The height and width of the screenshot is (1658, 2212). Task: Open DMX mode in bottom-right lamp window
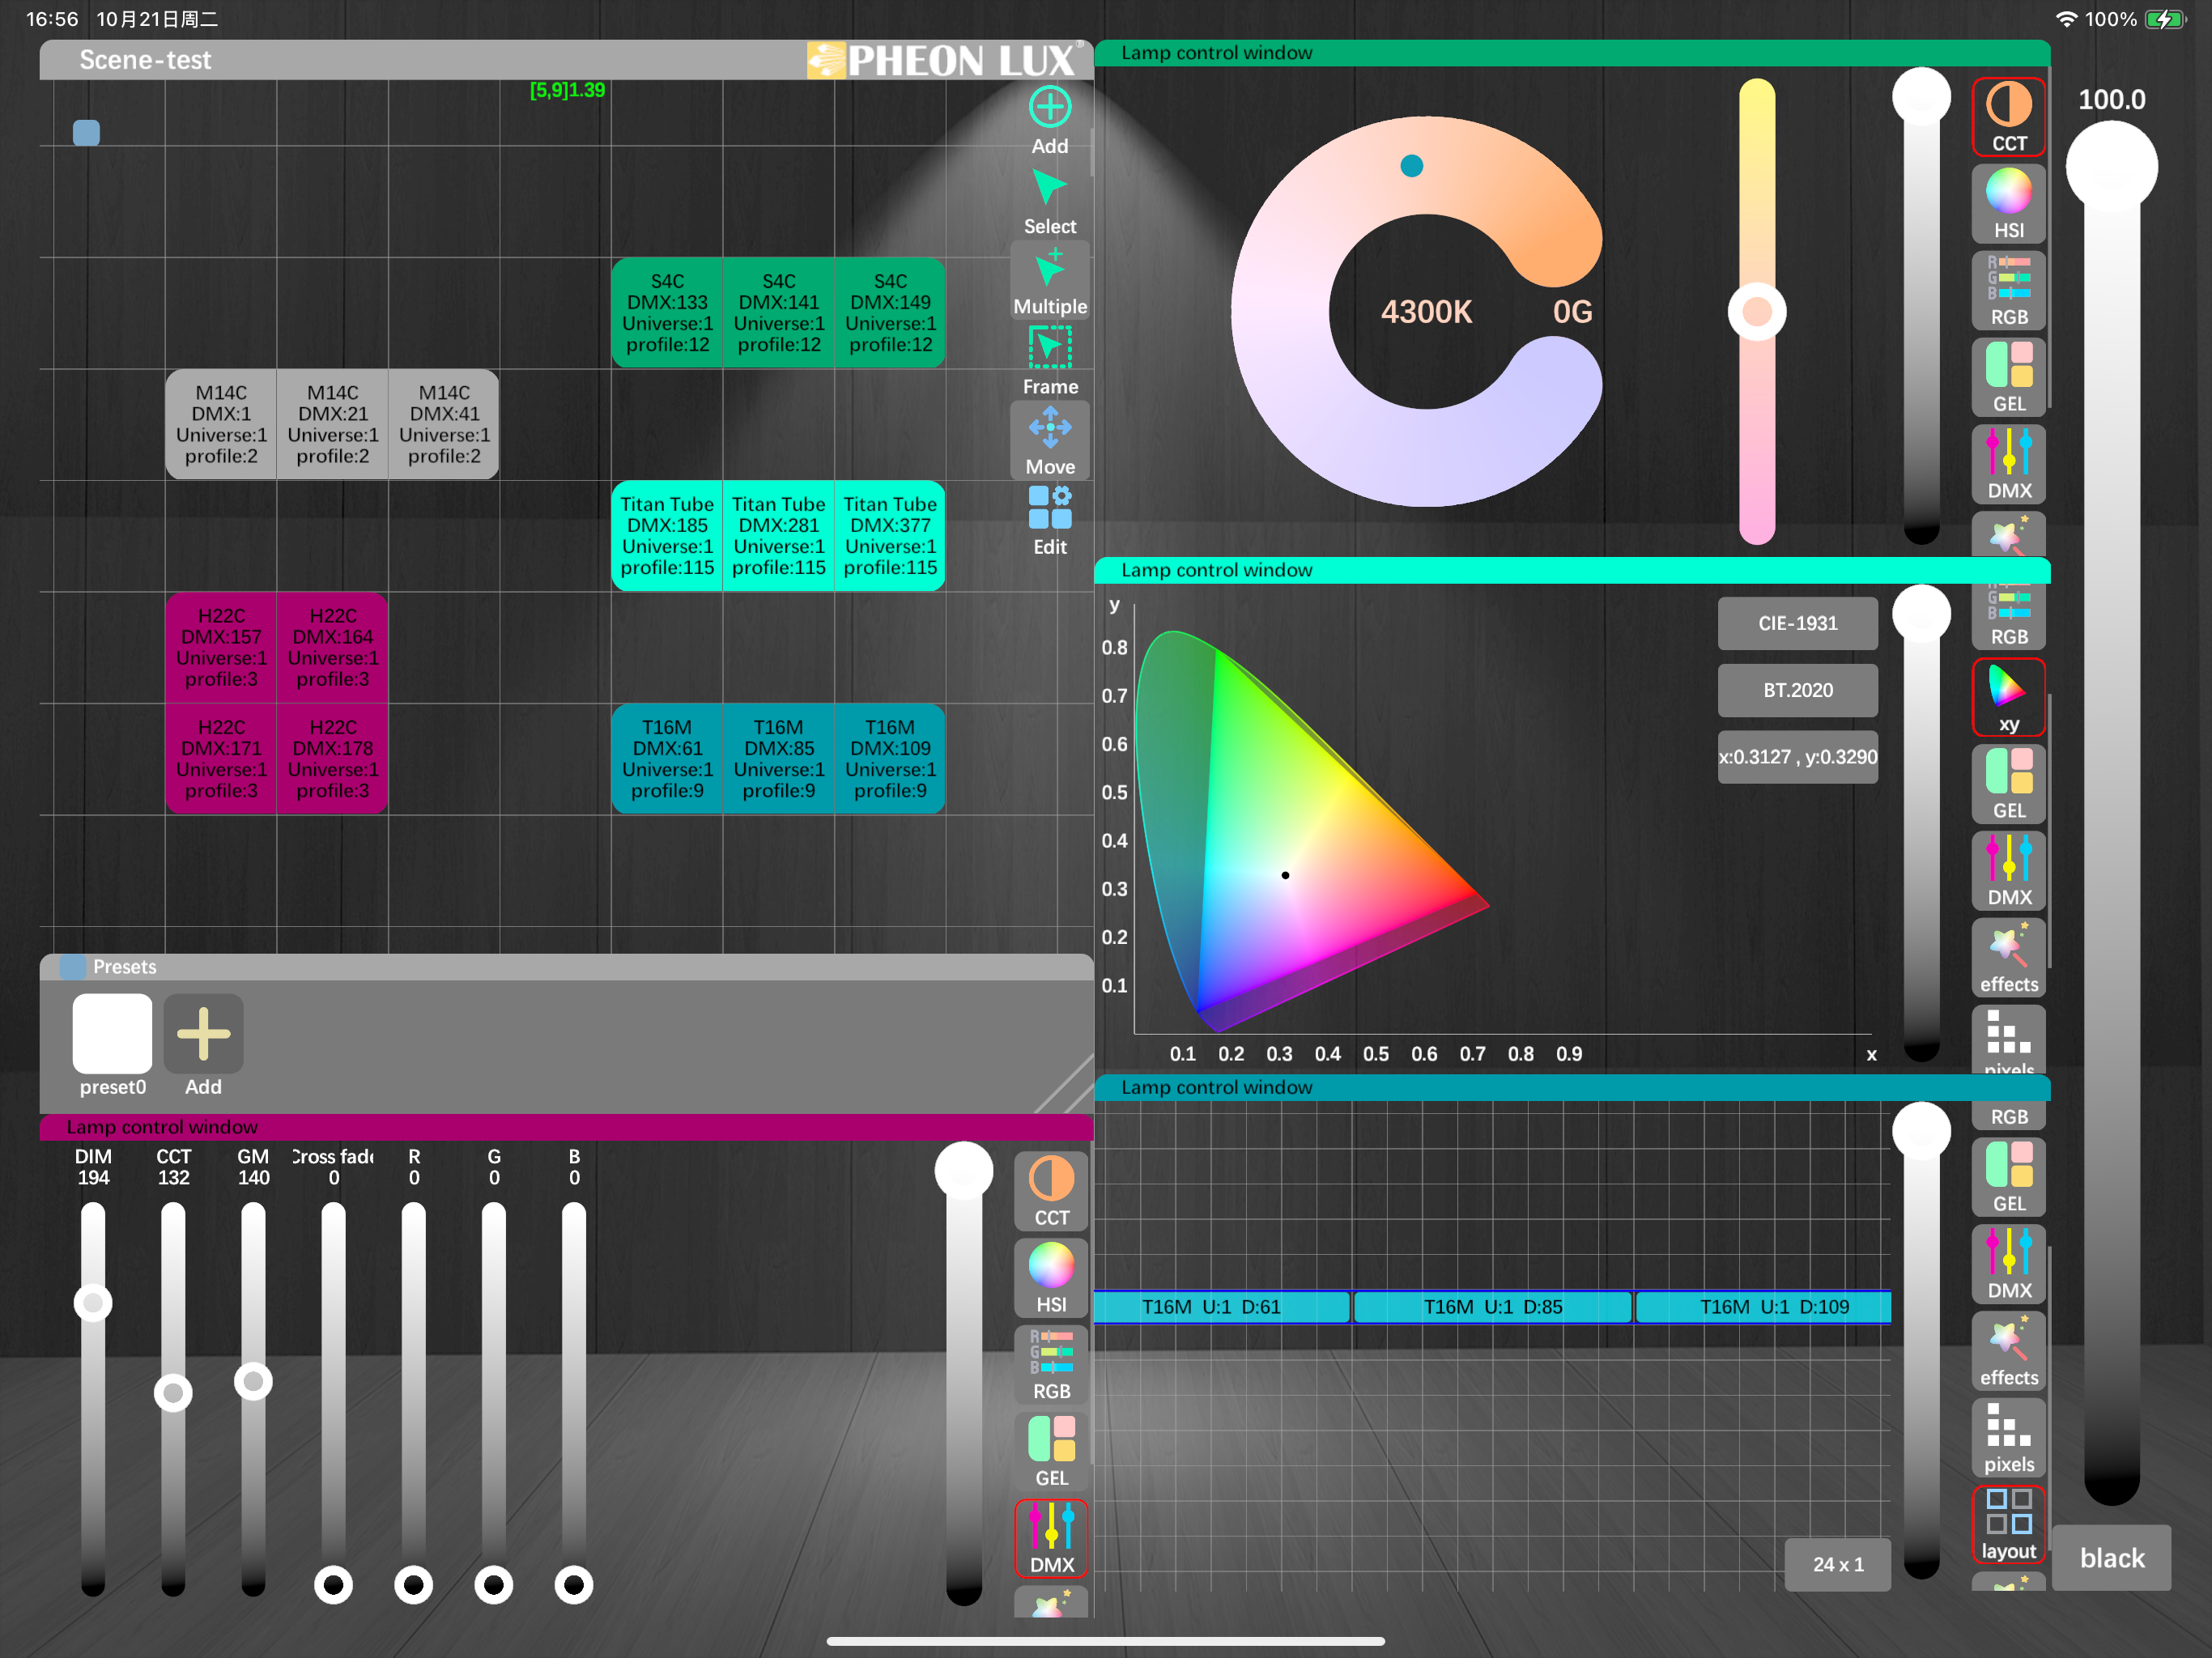click(2008, 1265)
